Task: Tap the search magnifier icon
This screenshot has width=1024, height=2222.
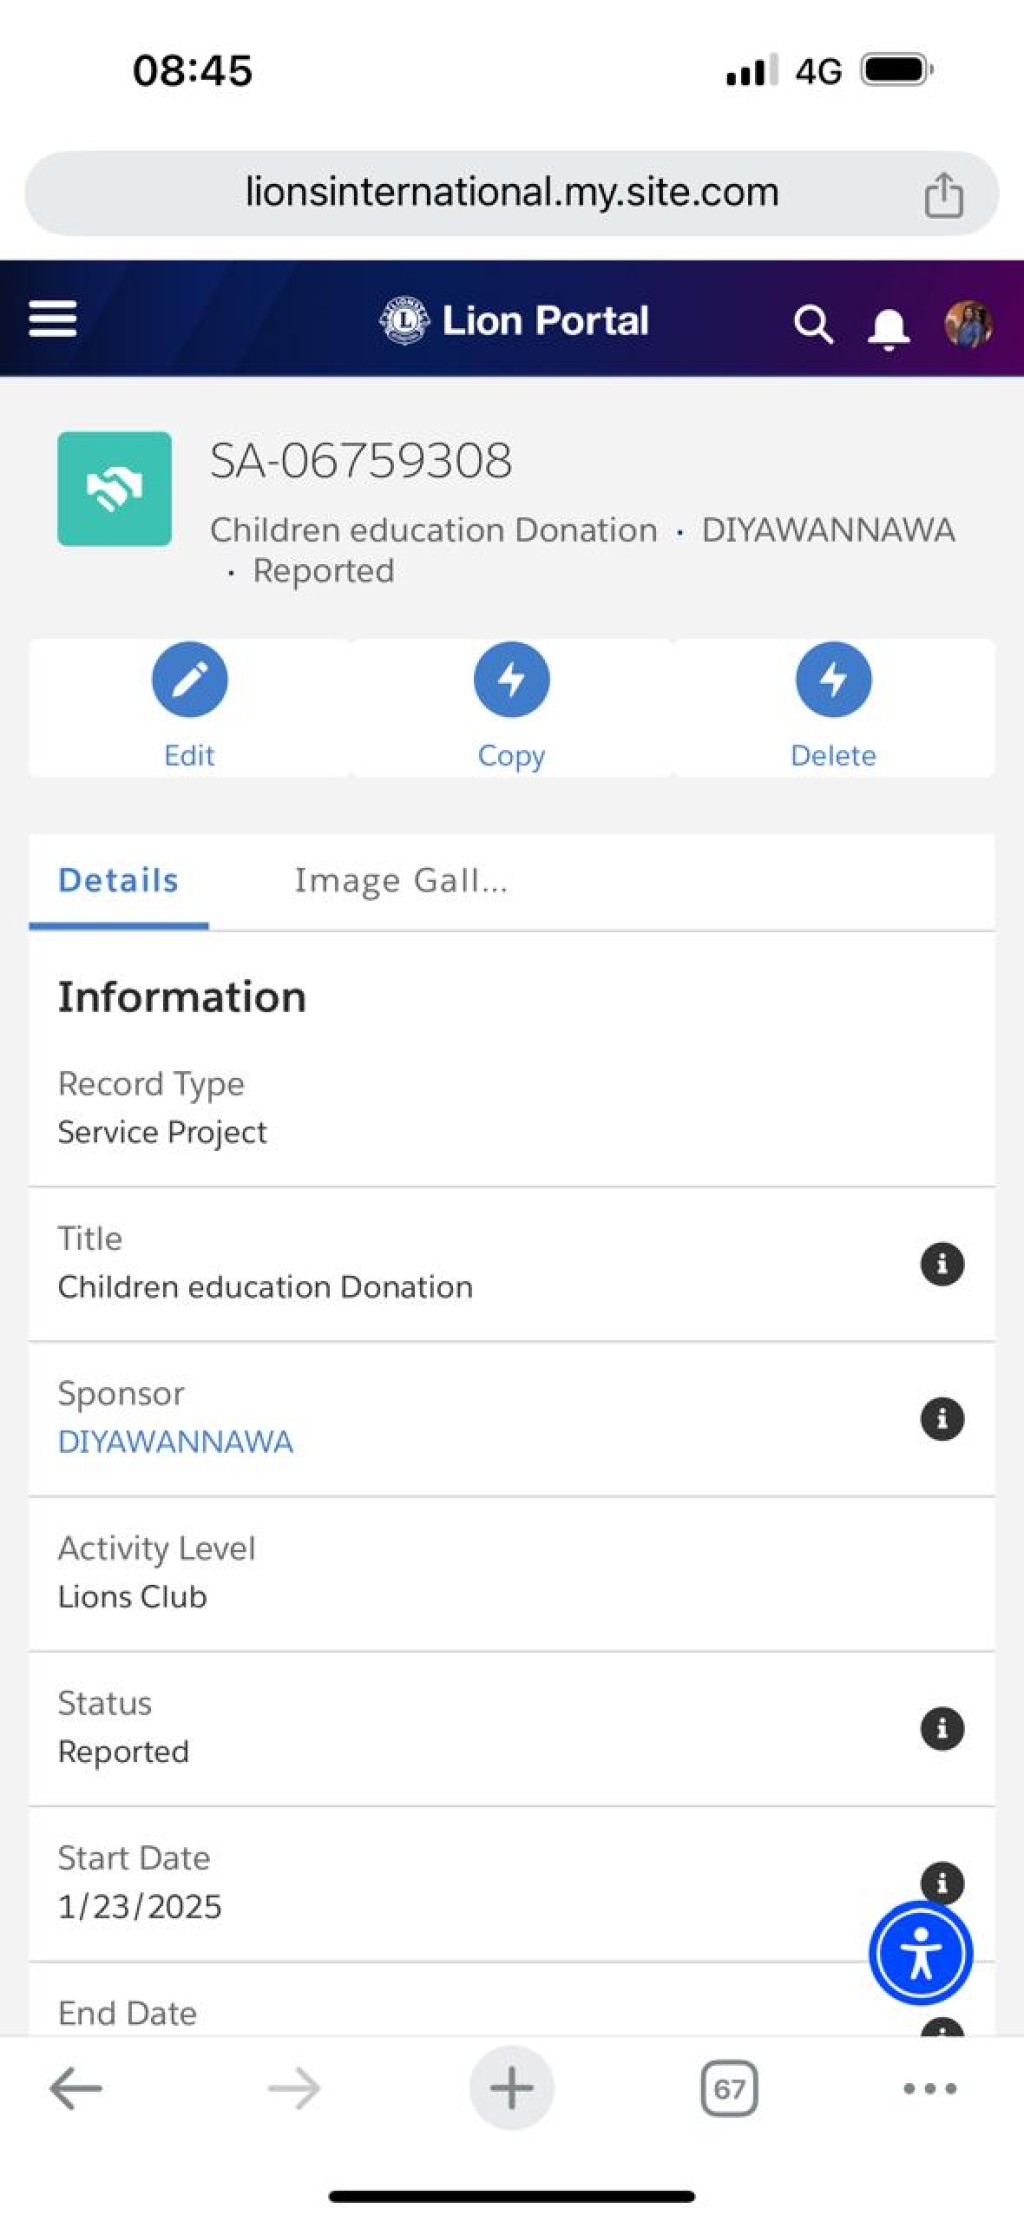Action: pos(813,325)
